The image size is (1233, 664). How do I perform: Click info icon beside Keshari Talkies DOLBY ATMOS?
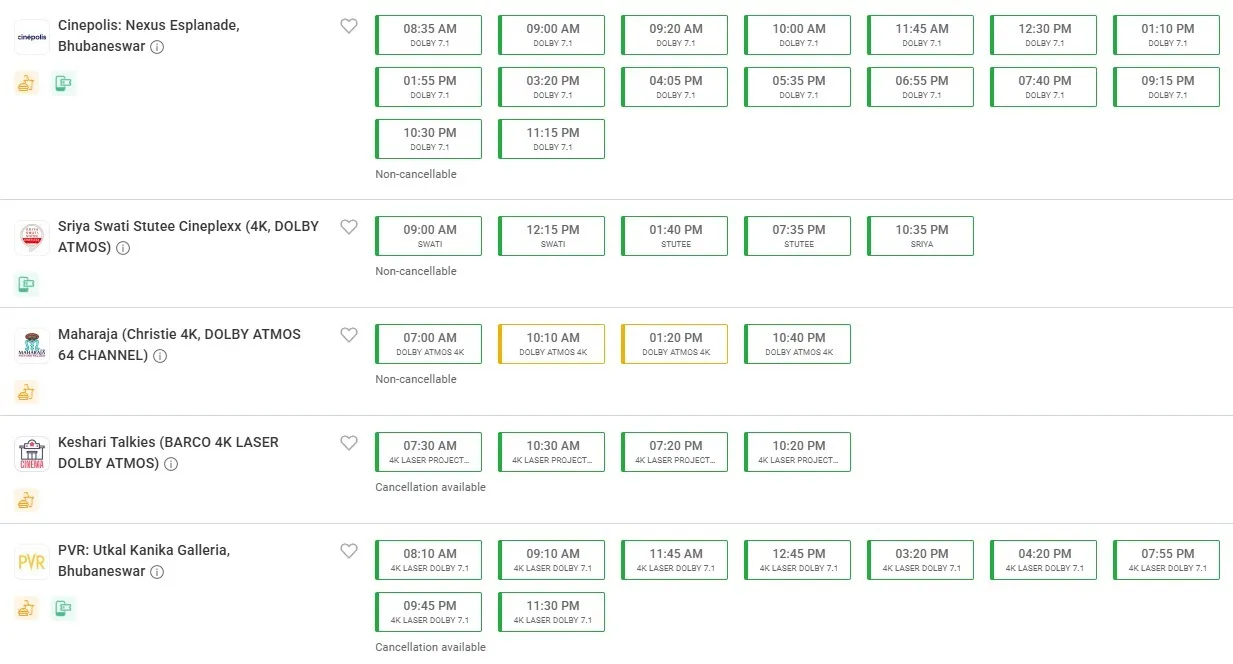point(171,464)
